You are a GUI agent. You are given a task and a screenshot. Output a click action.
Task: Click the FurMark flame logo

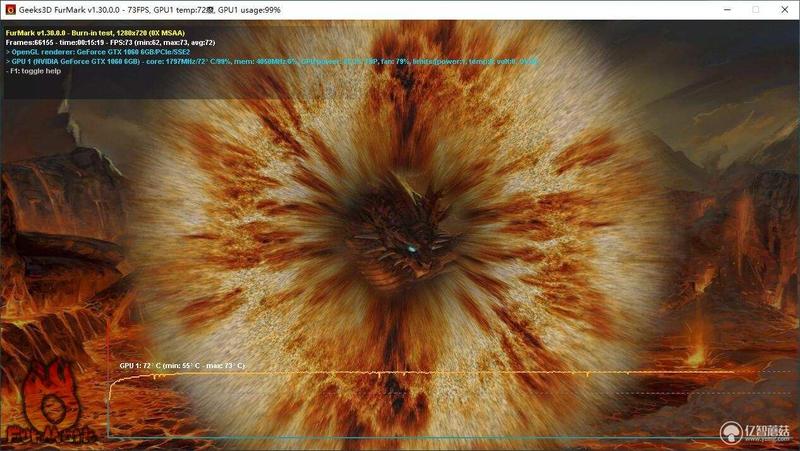(x=50, y=403)
